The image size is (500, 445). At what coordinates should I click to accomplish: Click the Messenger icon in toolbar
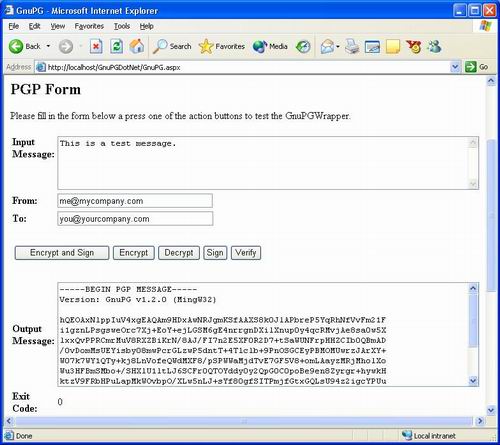(x=435, y=46)
